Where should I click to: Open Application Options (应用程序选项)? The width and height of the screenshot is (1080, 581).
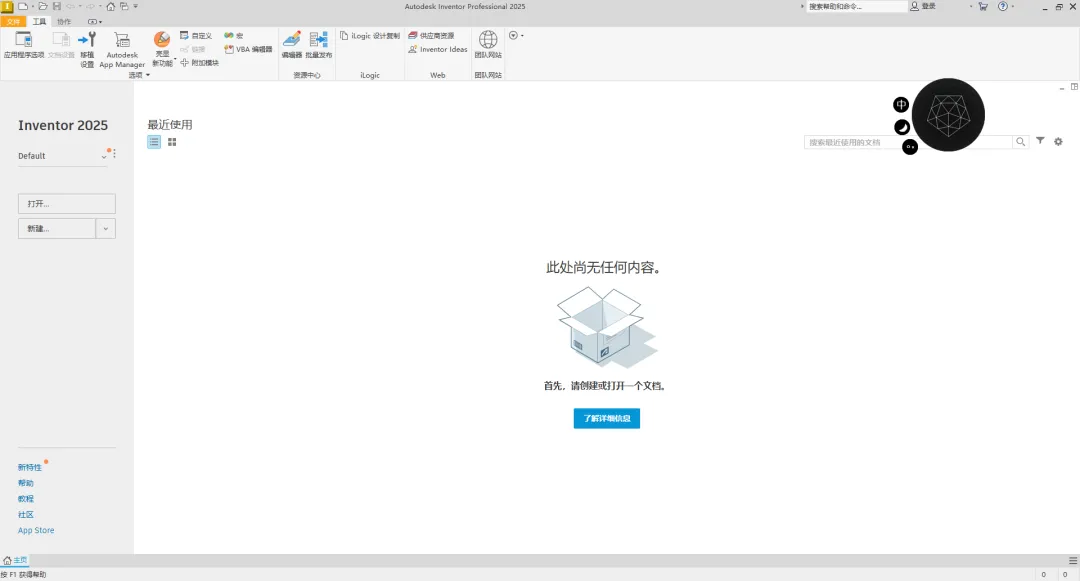pyautogui.click(x=23, y=45)
